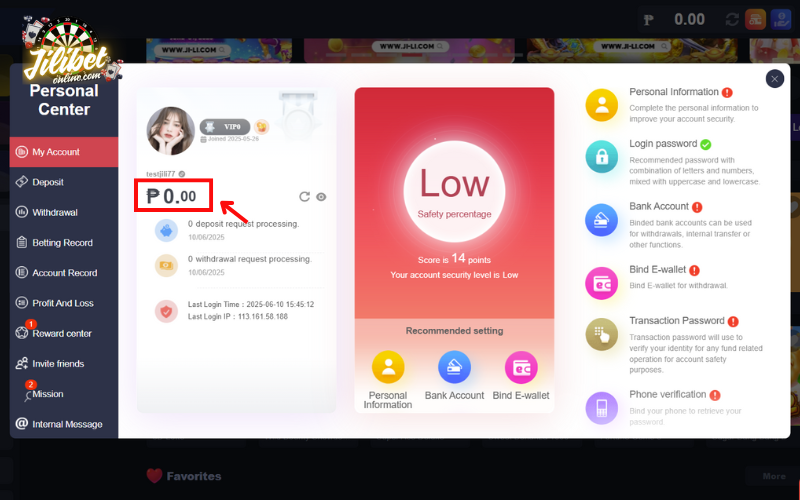This screenshot has width=800, height=500.
Task: Toggle balance visibility eye icon
Action: click(321, 197)
